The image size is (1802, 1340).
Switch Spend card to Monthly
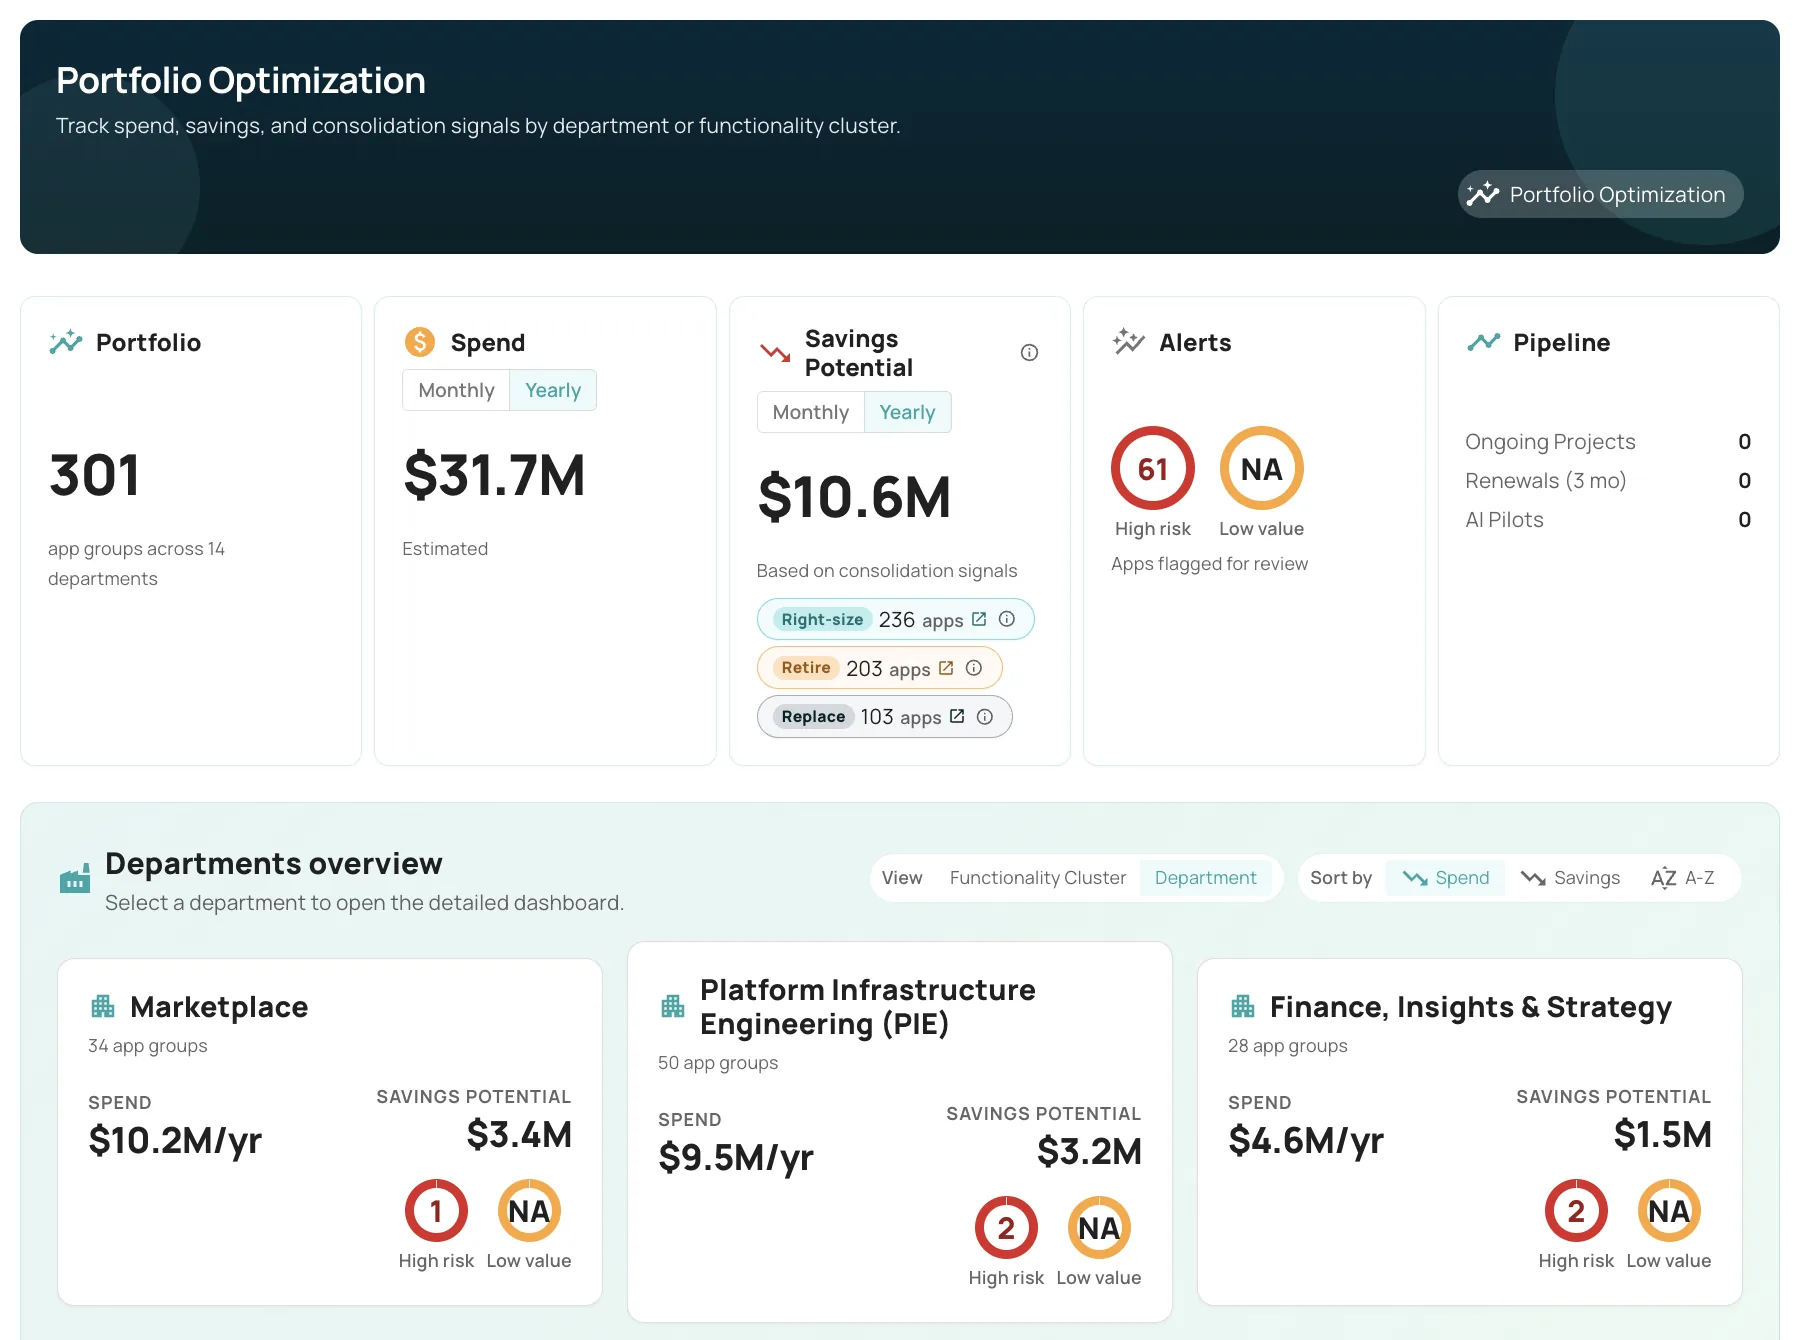click(456, 390)
